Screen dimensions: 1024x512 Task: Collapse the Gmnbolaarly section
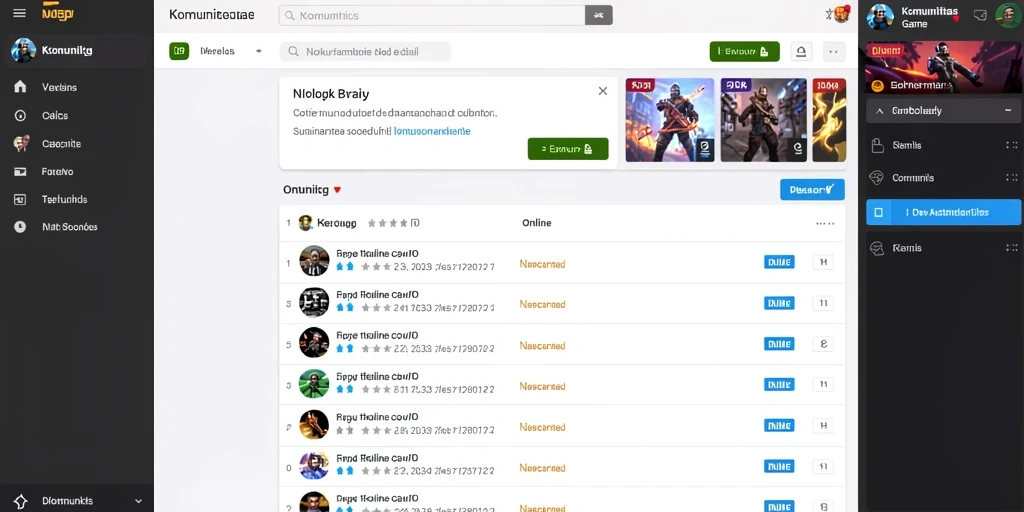1008,111
